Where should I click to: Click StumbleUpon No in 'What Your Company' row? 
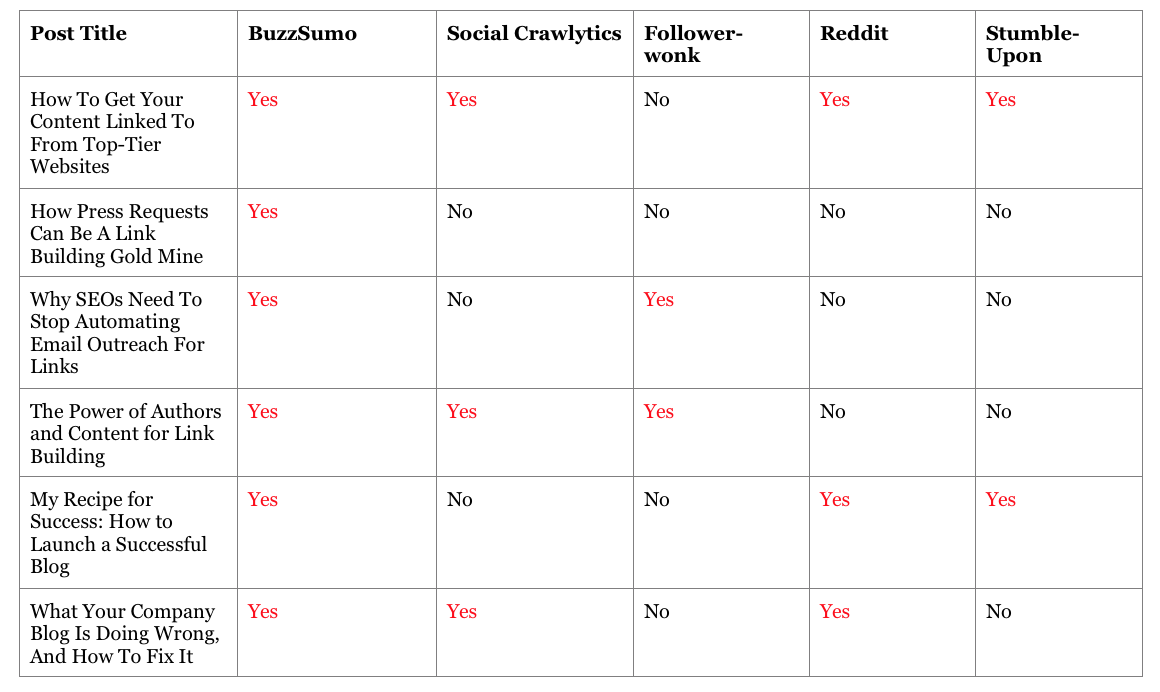coord(998,611)
